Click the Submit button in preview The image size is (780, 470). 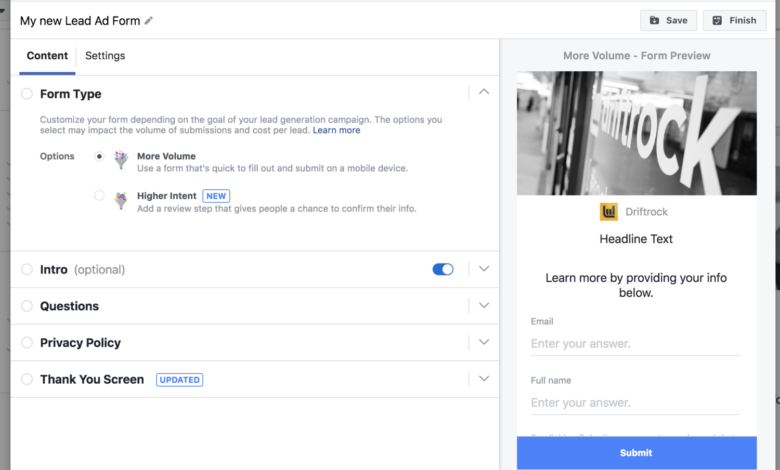coord(637,453)
